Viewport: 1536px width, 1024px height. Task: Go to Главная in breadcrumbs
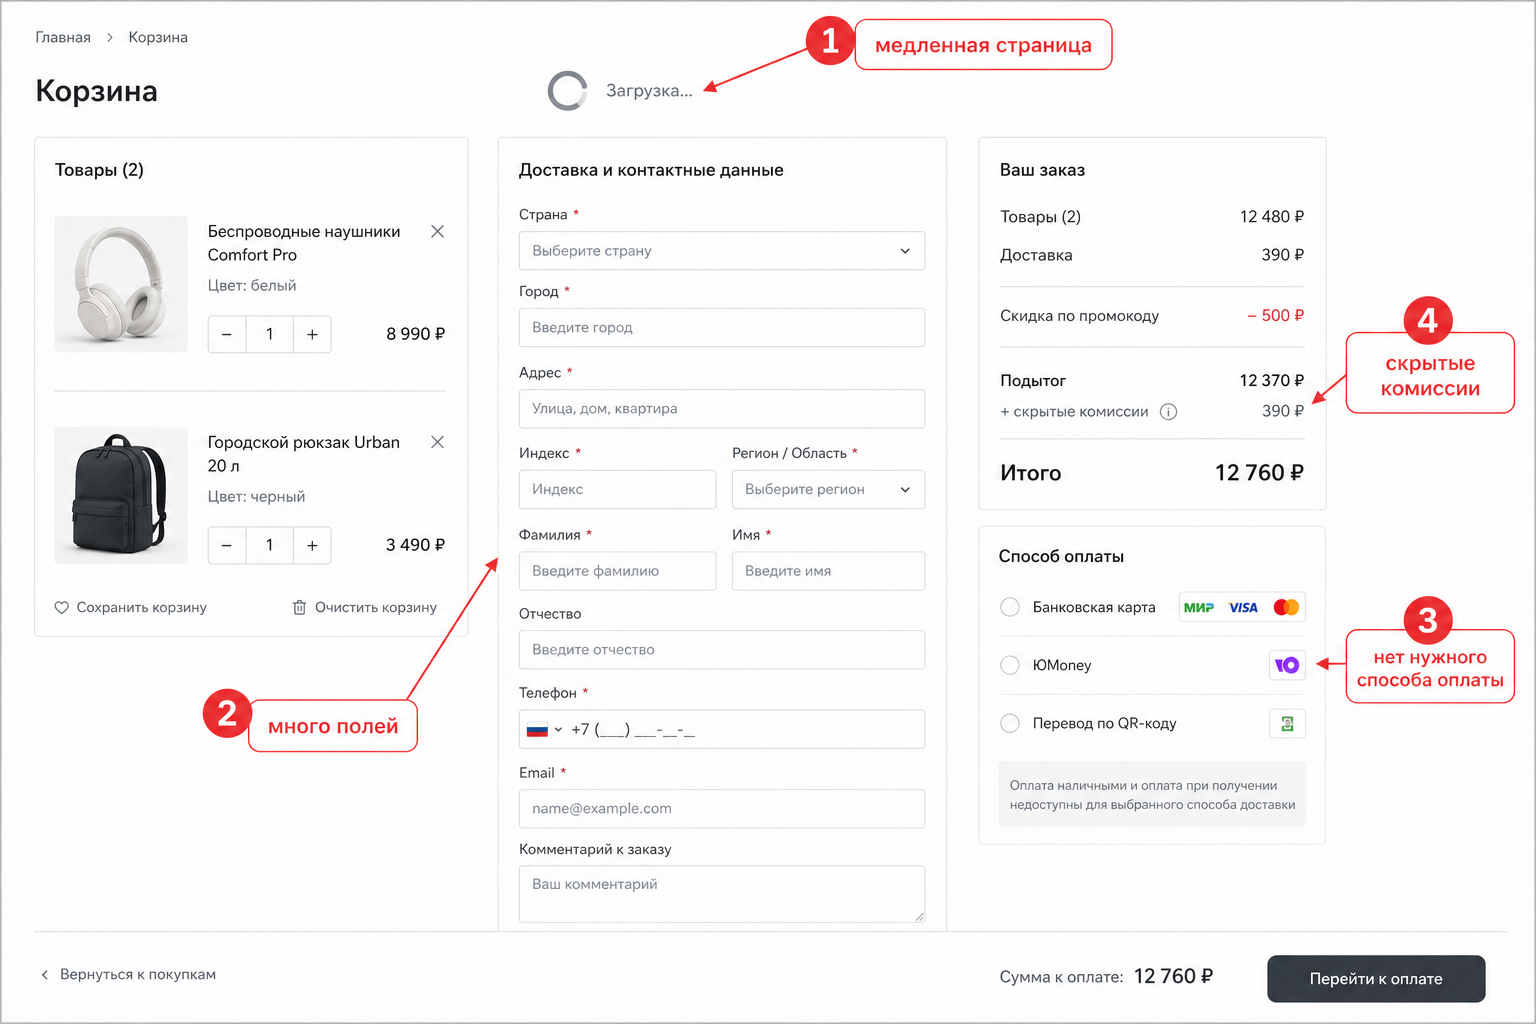(x=63, y=37)
